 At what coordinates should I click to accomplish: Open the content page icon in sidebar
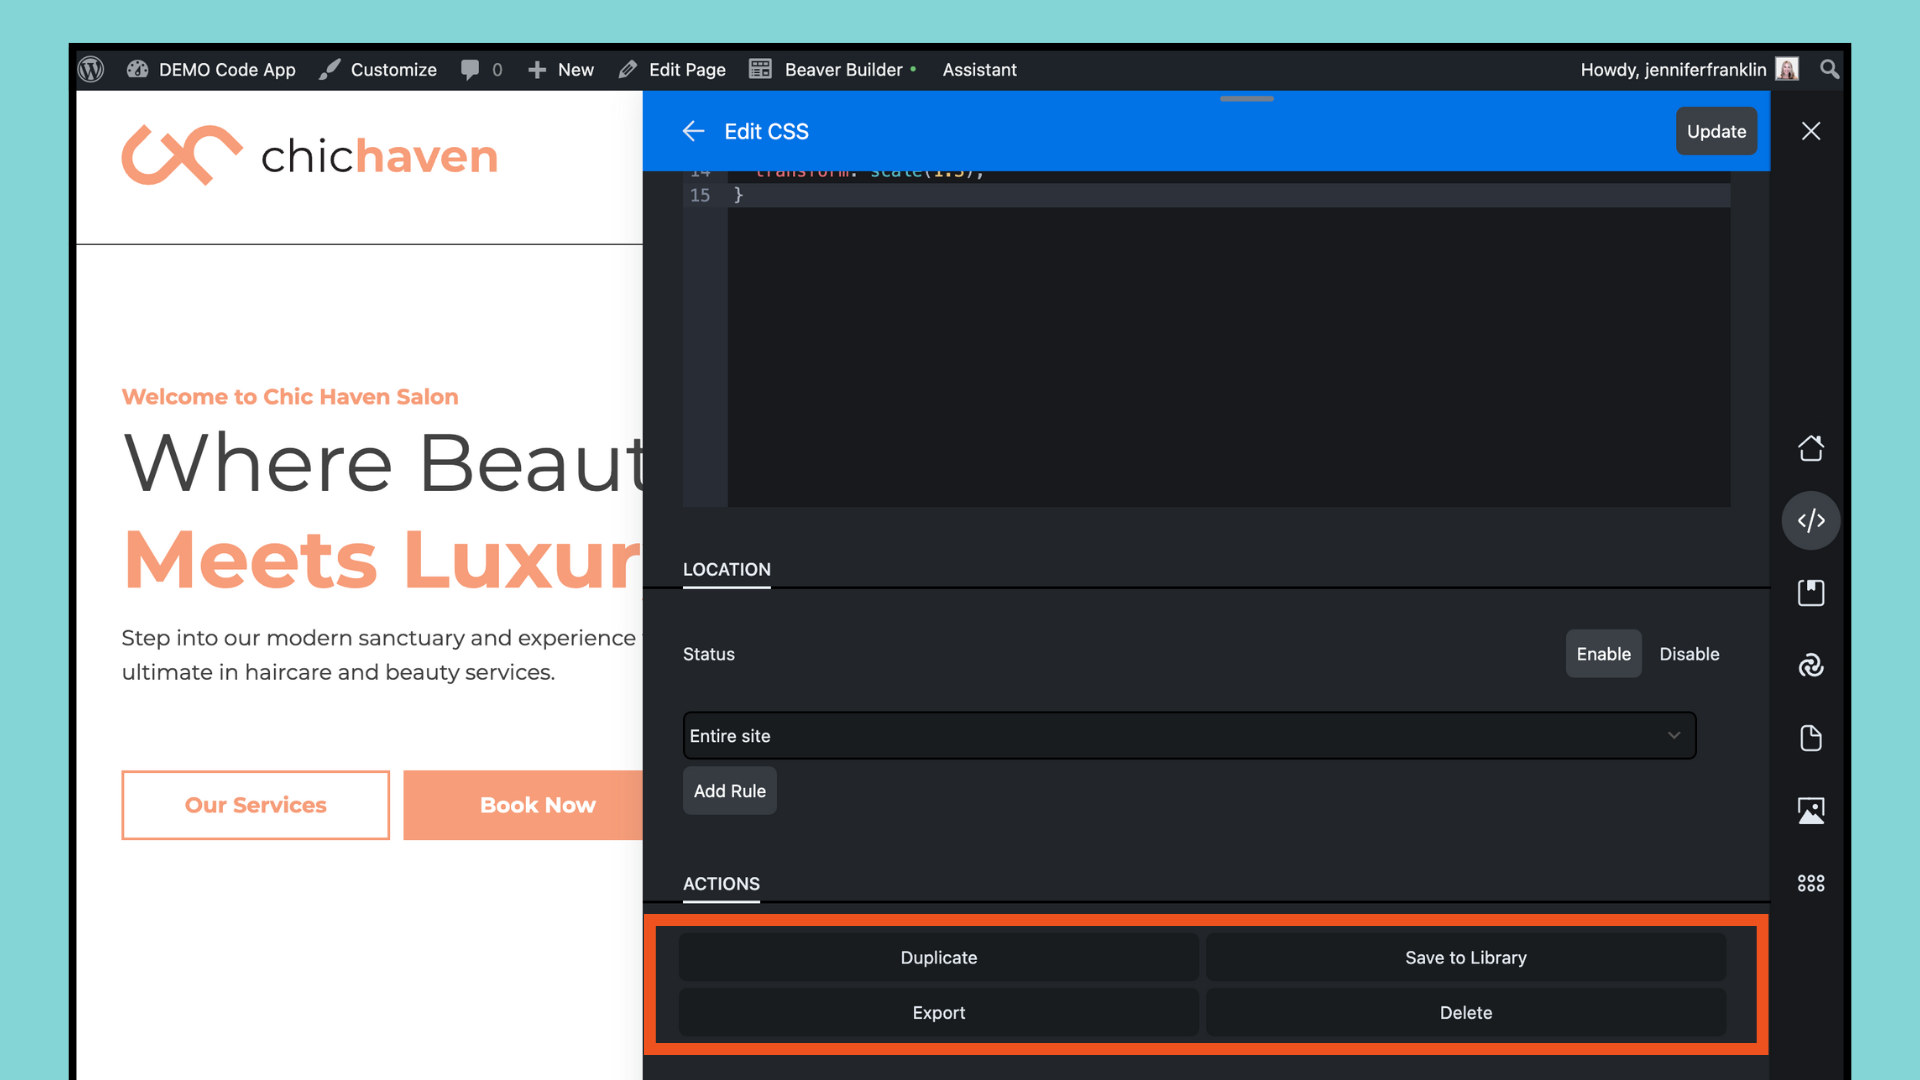tap(1810, 738)
